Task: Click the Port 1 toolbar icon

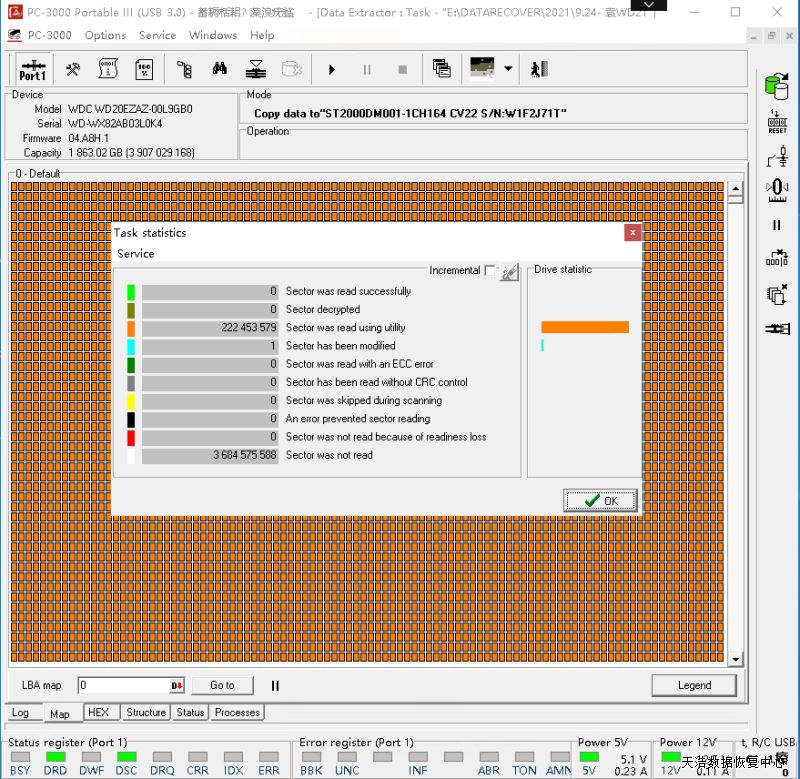Action: point(32,69)
